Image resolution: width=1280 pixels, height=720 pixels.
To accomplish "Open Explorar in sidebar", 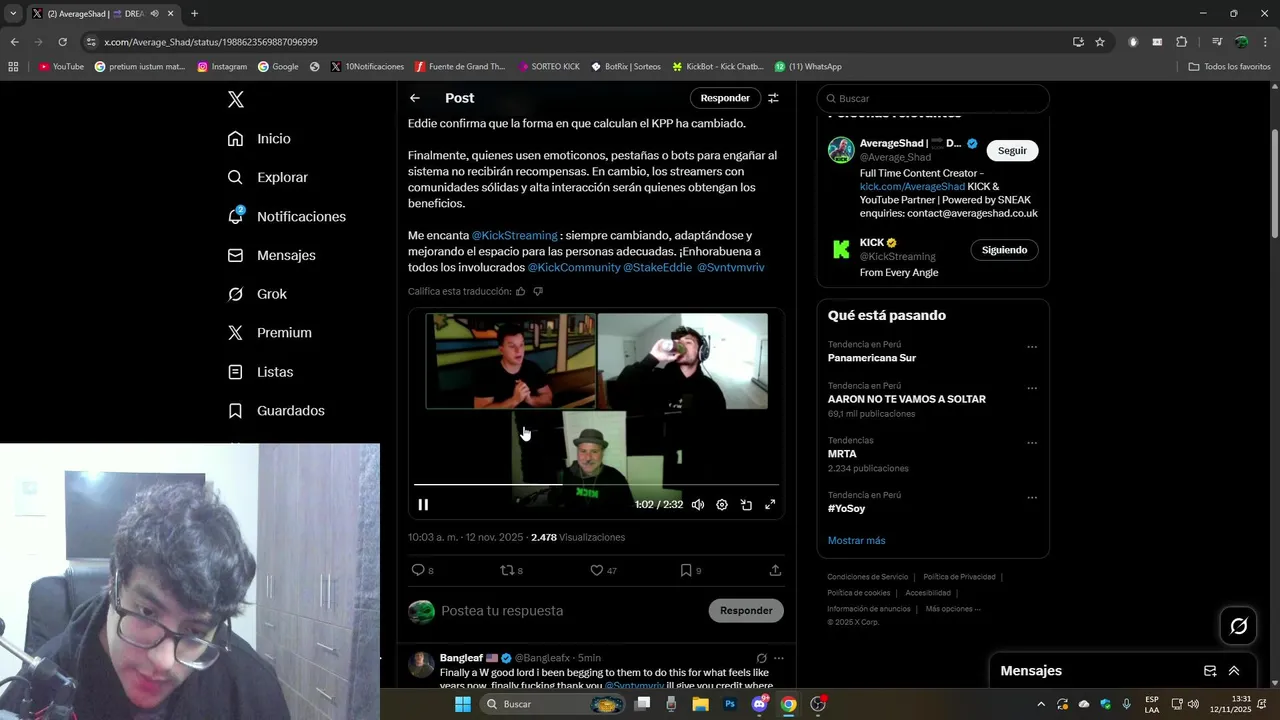I will point(267,177).
